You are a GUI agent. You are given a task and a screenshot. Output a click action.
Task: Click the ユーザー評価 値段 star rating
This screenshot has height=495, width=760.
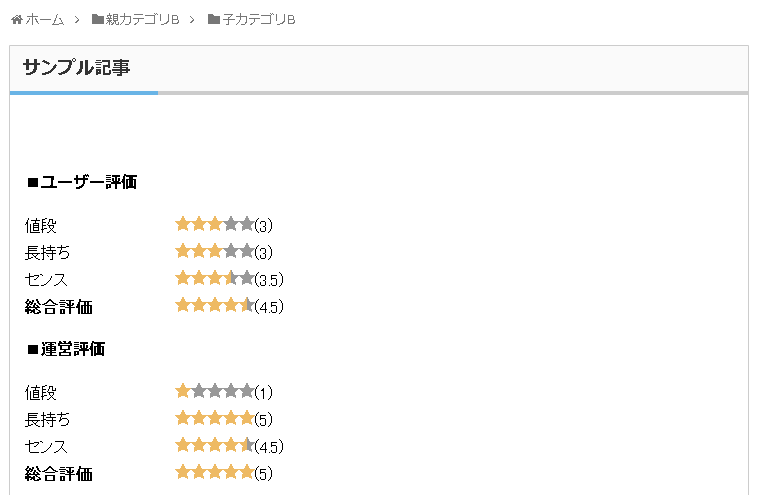[215, 225]
